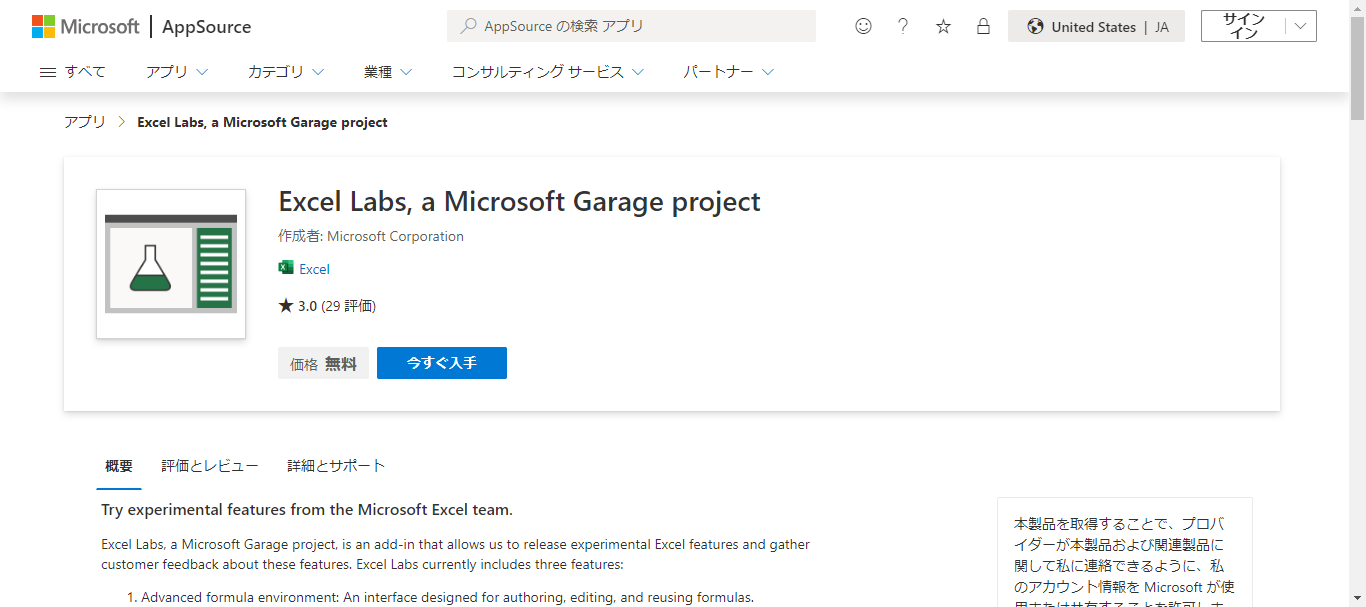Expand the アプリ dropdown

(x=176, y=71)
